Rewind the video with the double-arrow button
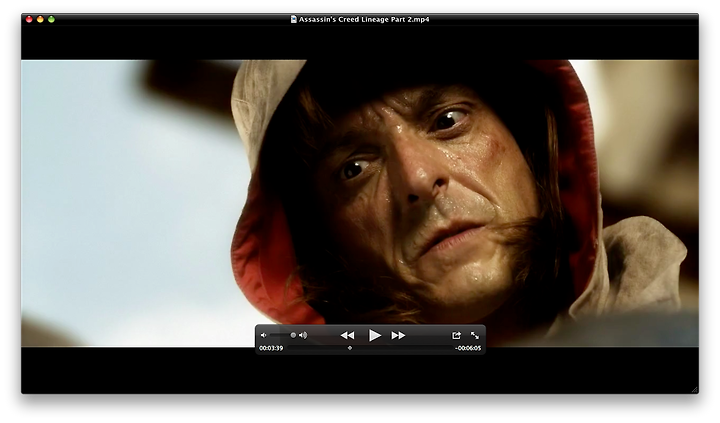The width and height of the screenshot is (720, 423). (348, 336)
